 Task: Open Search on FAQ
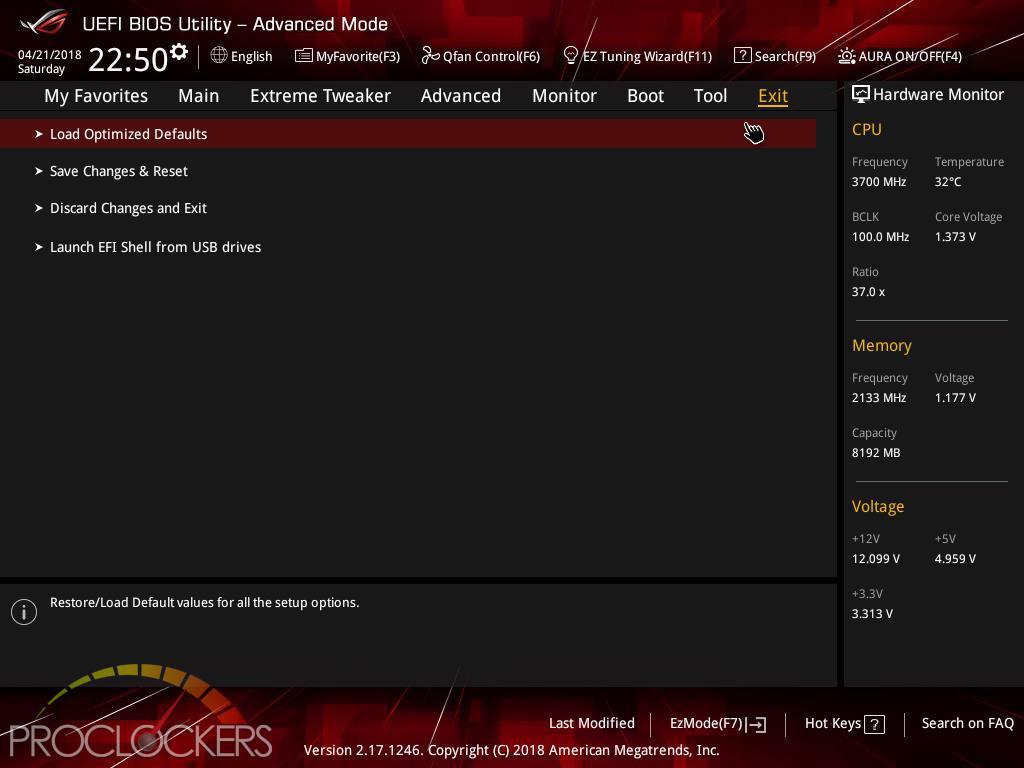(967, 724)
